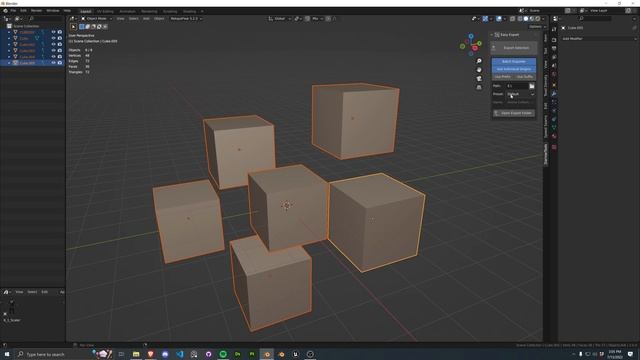
Task: Click the zoom view magnifier icon
Action: [479, 61]
